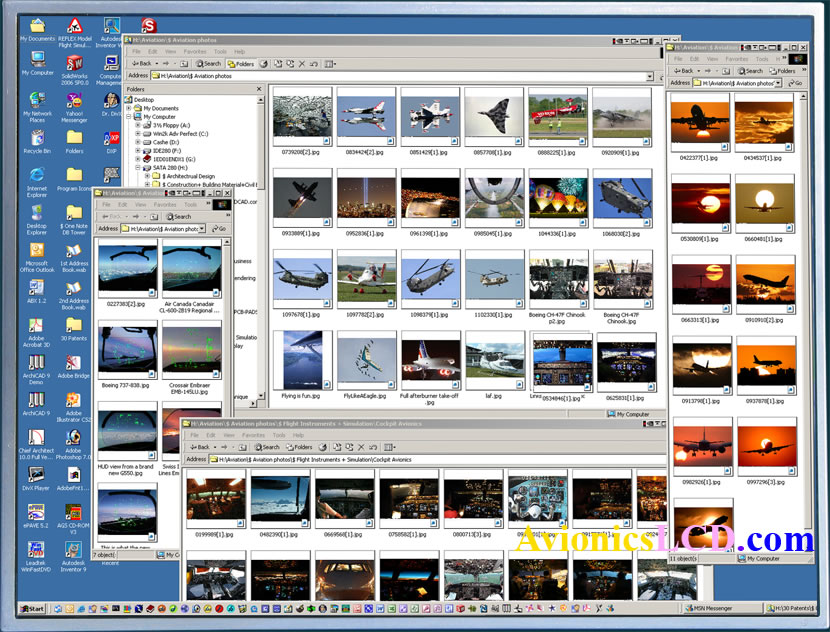The image size is (830, 632).
Task: Open the SolidWorks 2006 desktop icon
Action: (73, 64)
